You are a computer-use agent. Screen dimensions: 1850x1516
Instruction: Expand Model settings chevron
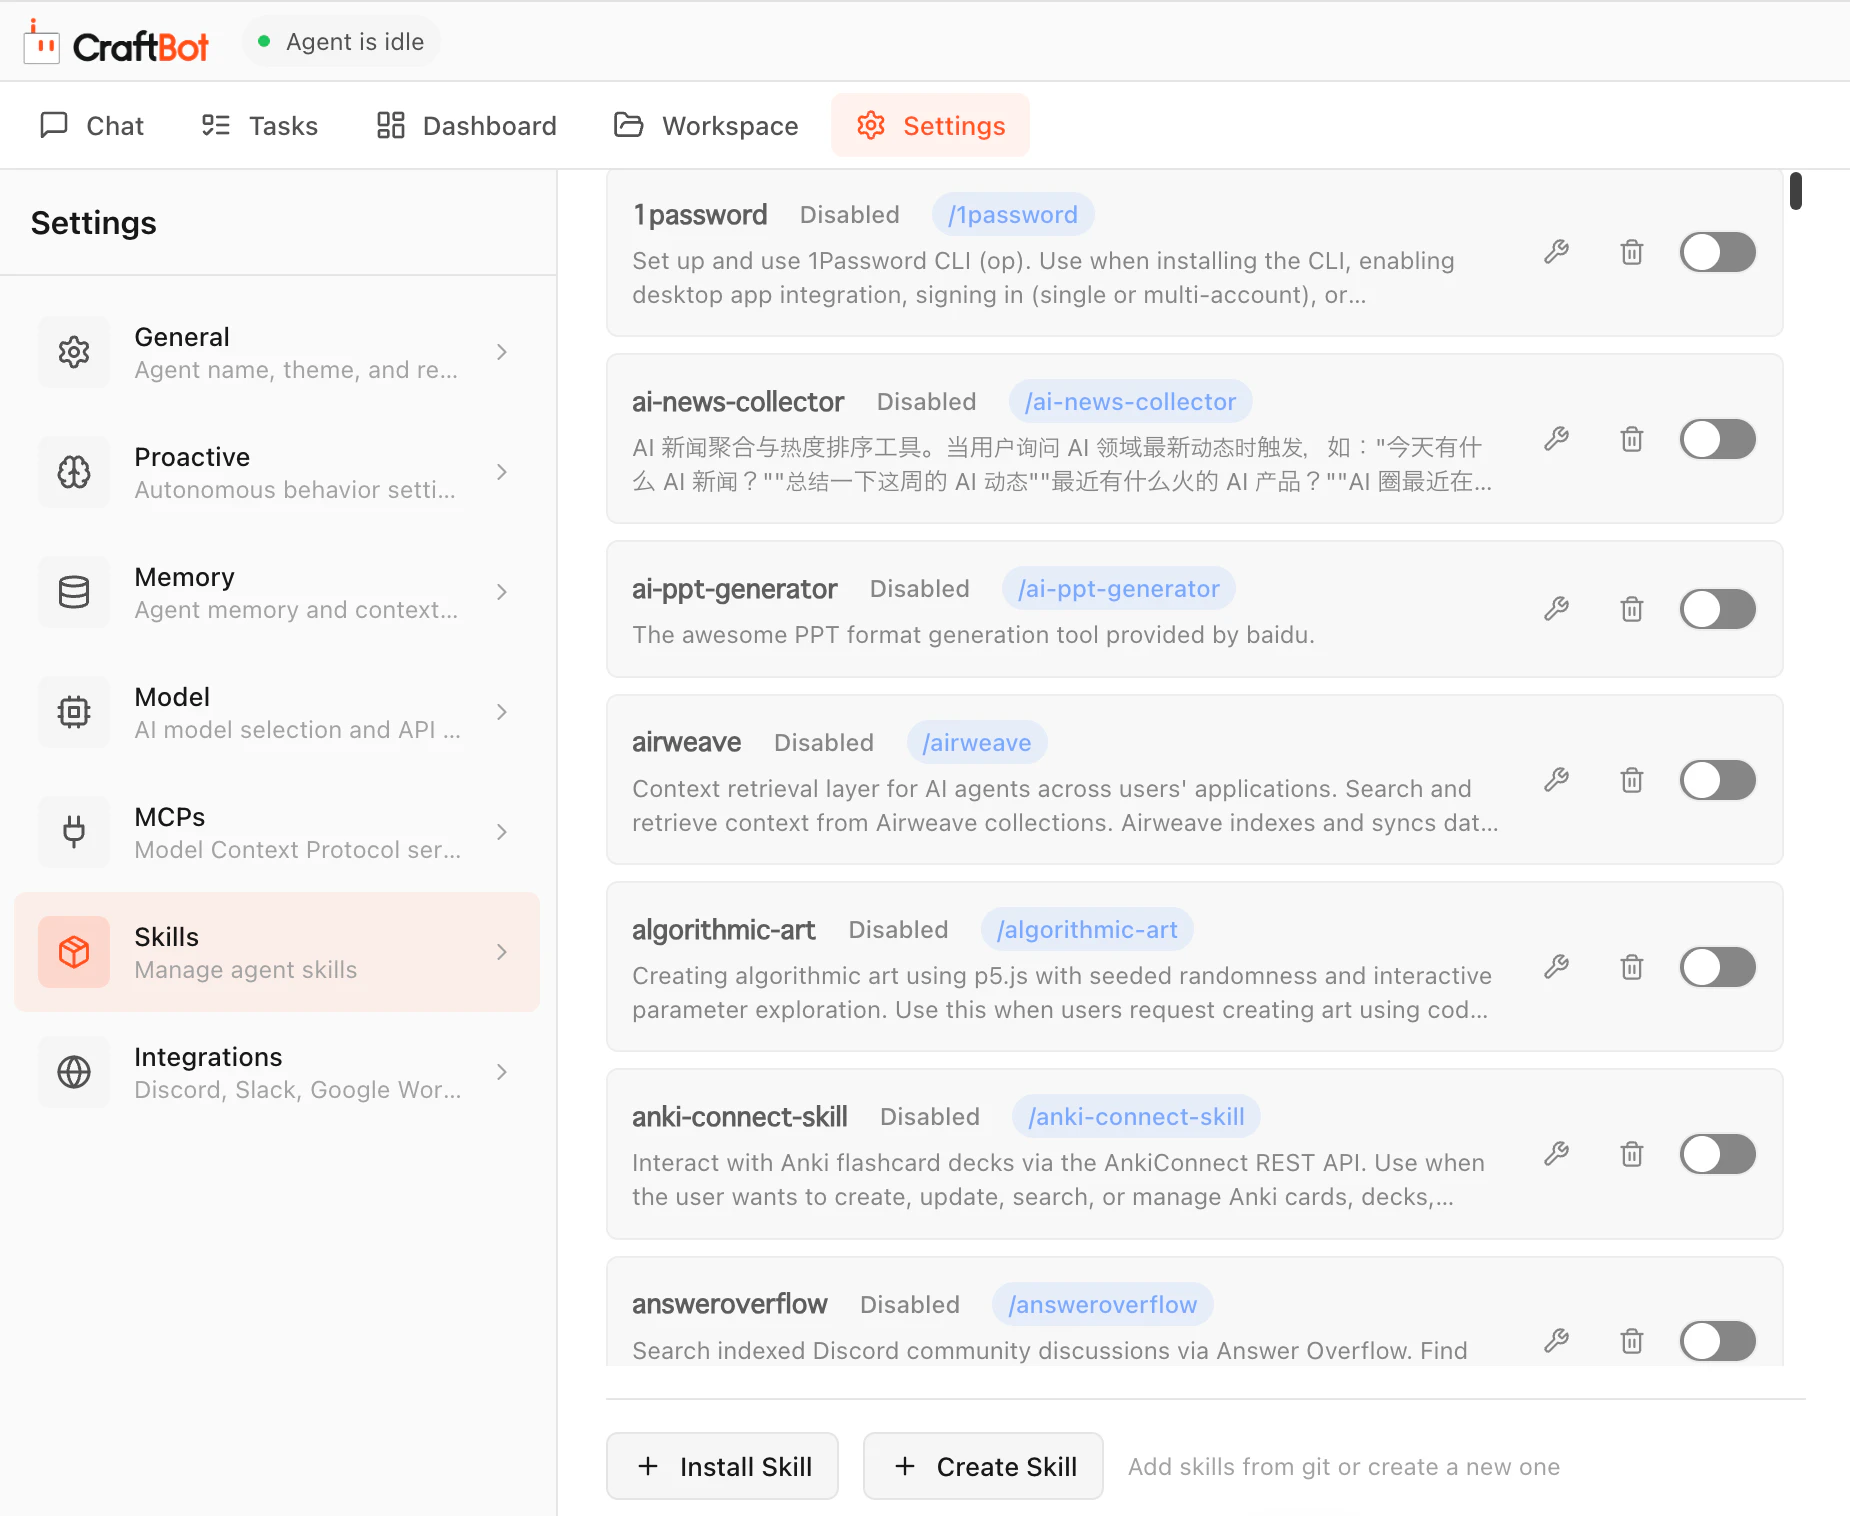[502, 712]
